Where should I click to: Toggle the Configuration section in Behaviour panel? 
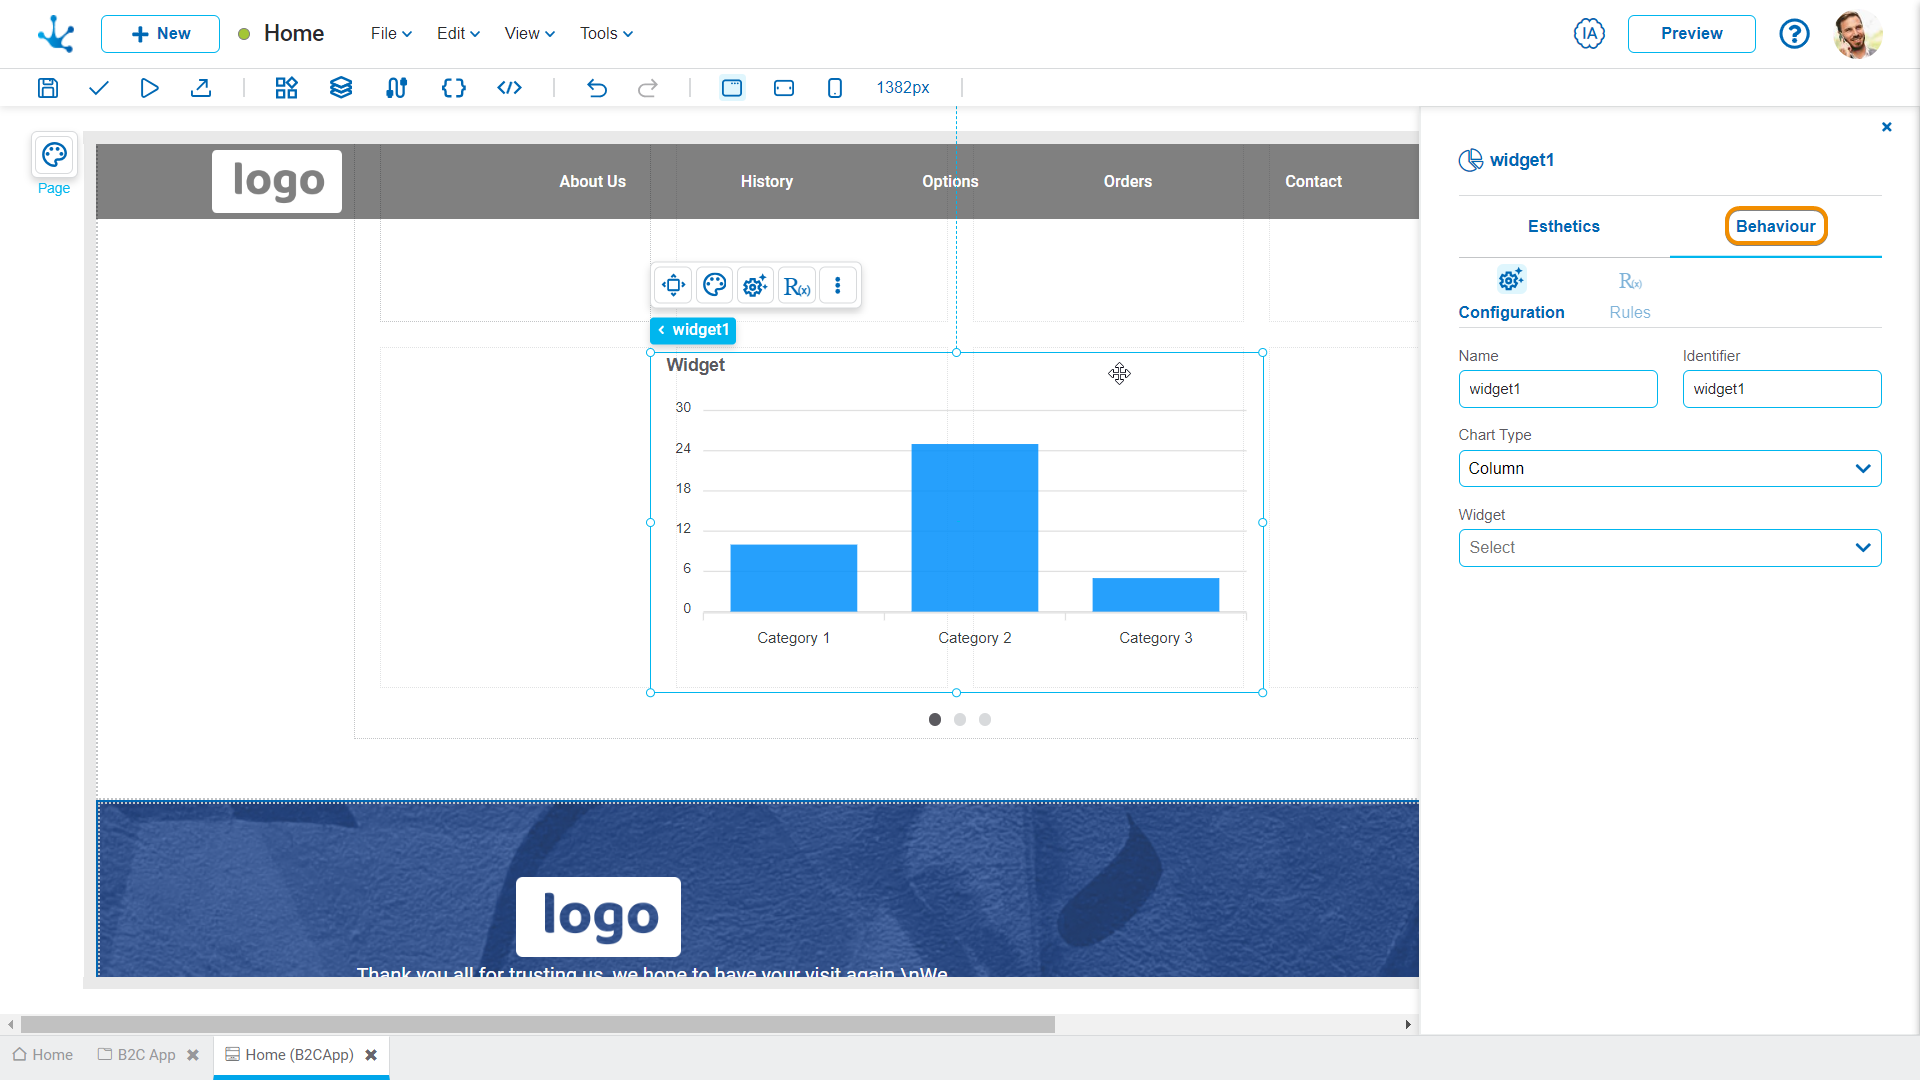coord(1511,293)
